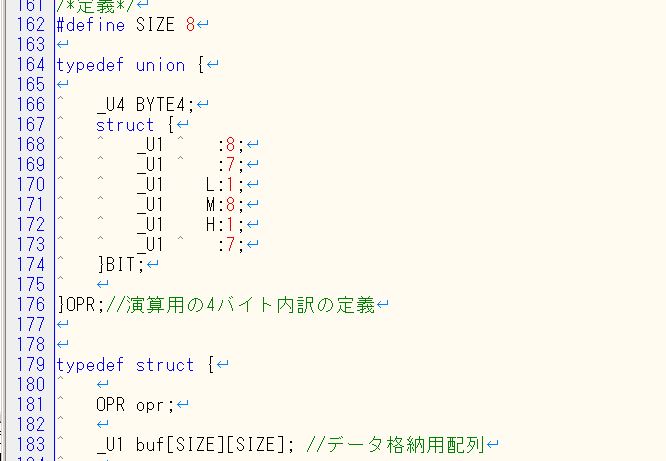Click line number 162 in the gutter
Image resolution: width=666 pixels, height=461 pixels.
point(31,25)
